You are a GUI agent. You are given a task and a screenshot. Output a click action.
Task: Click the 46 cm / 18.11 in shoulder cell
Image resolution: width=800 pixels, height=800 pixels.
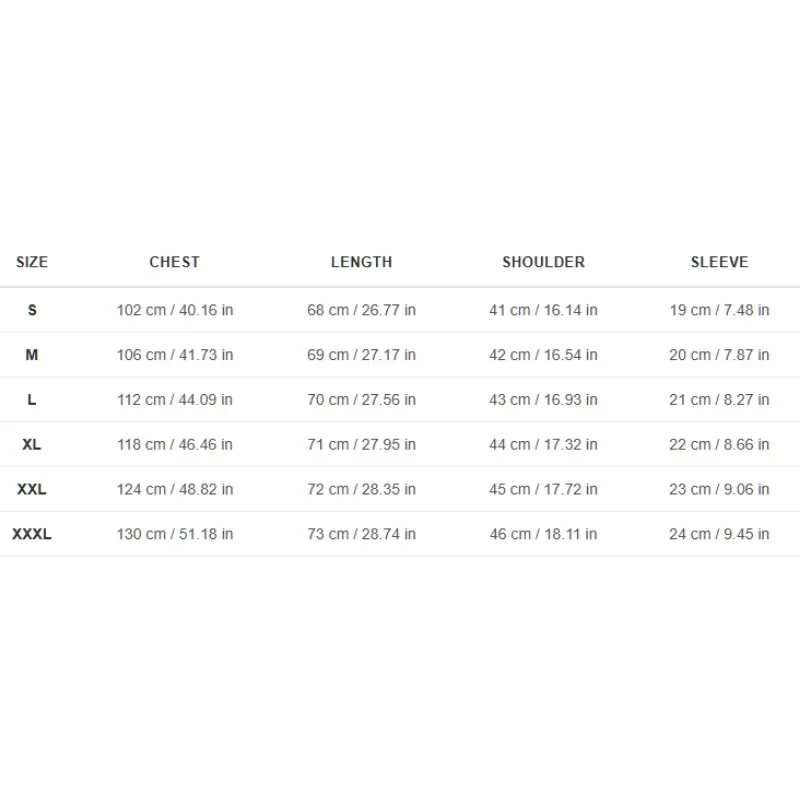click(543, 534)
